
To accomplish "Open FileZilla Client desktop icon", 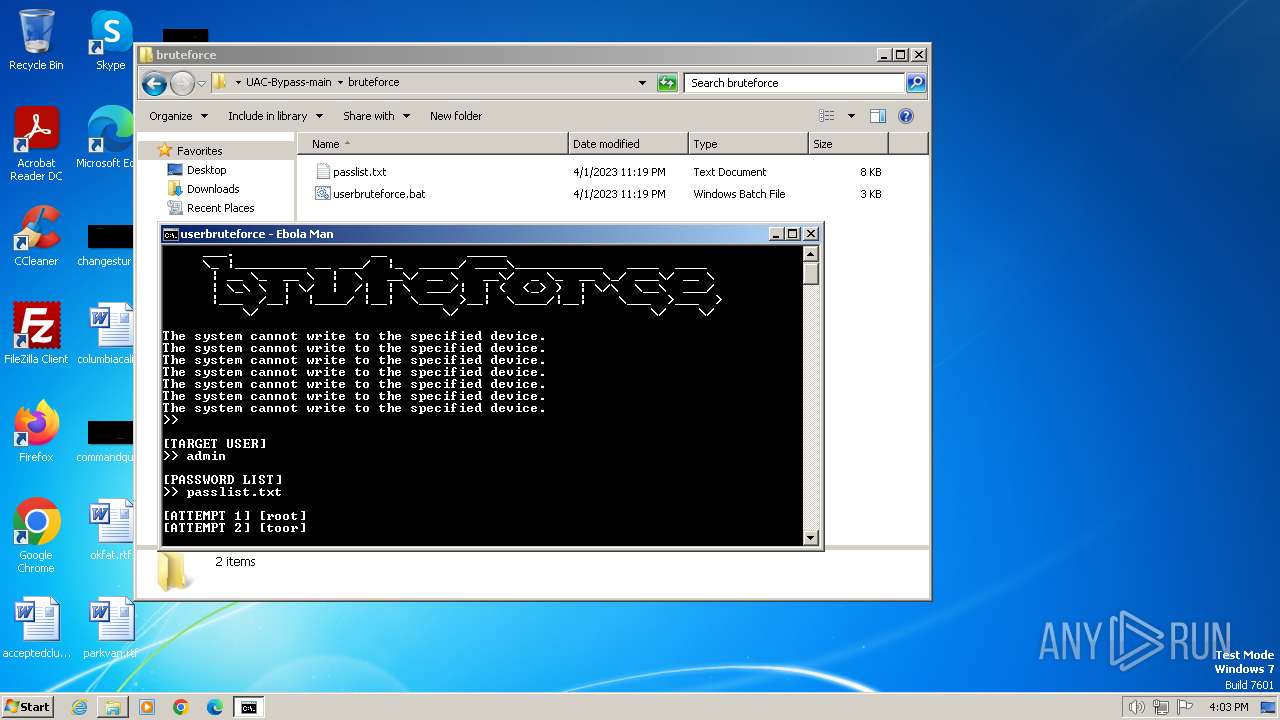I will pos(36,334).
